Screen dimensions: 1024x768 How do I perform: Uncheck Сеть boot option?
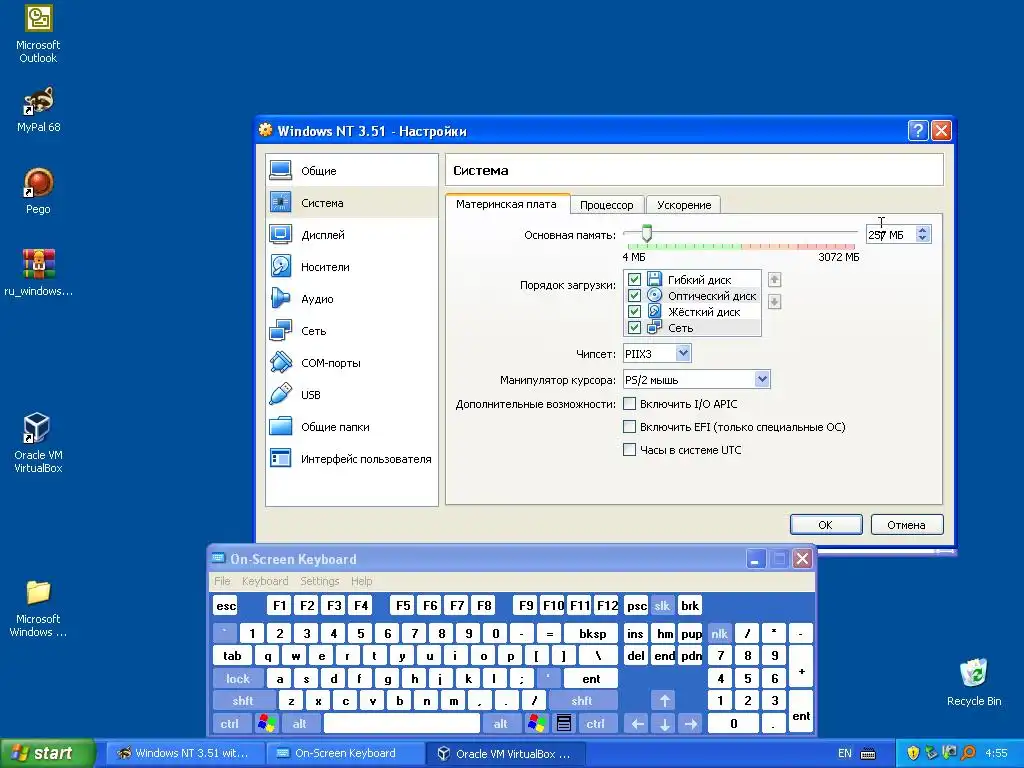tap(633, 327)
